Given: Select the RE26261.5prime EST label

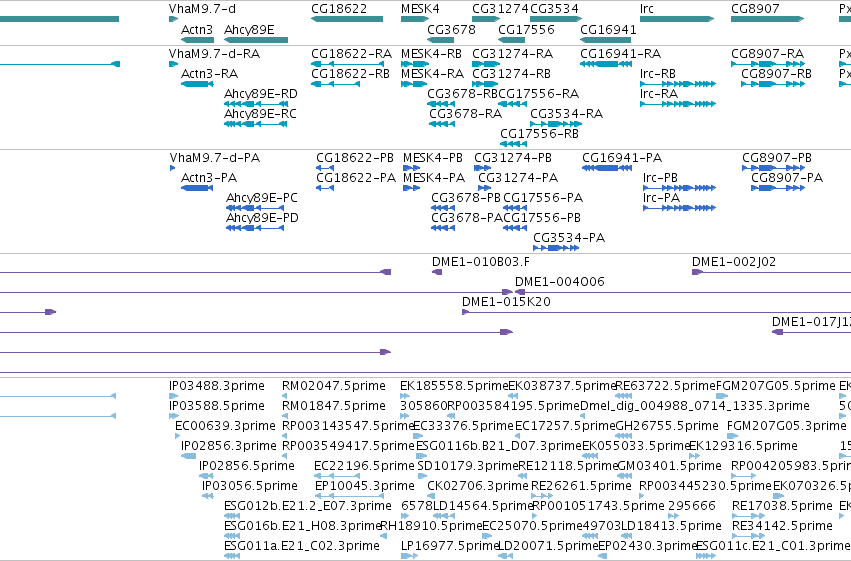Looking at the screenshot, I should [x=581, y=486].
